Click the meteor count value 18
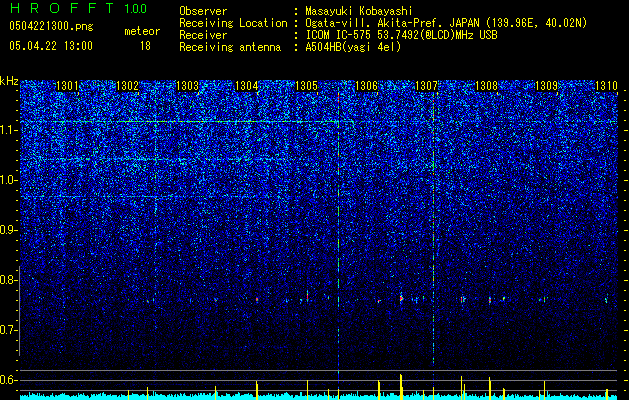This screenshot has height=400, width=629. click(145, 46)
